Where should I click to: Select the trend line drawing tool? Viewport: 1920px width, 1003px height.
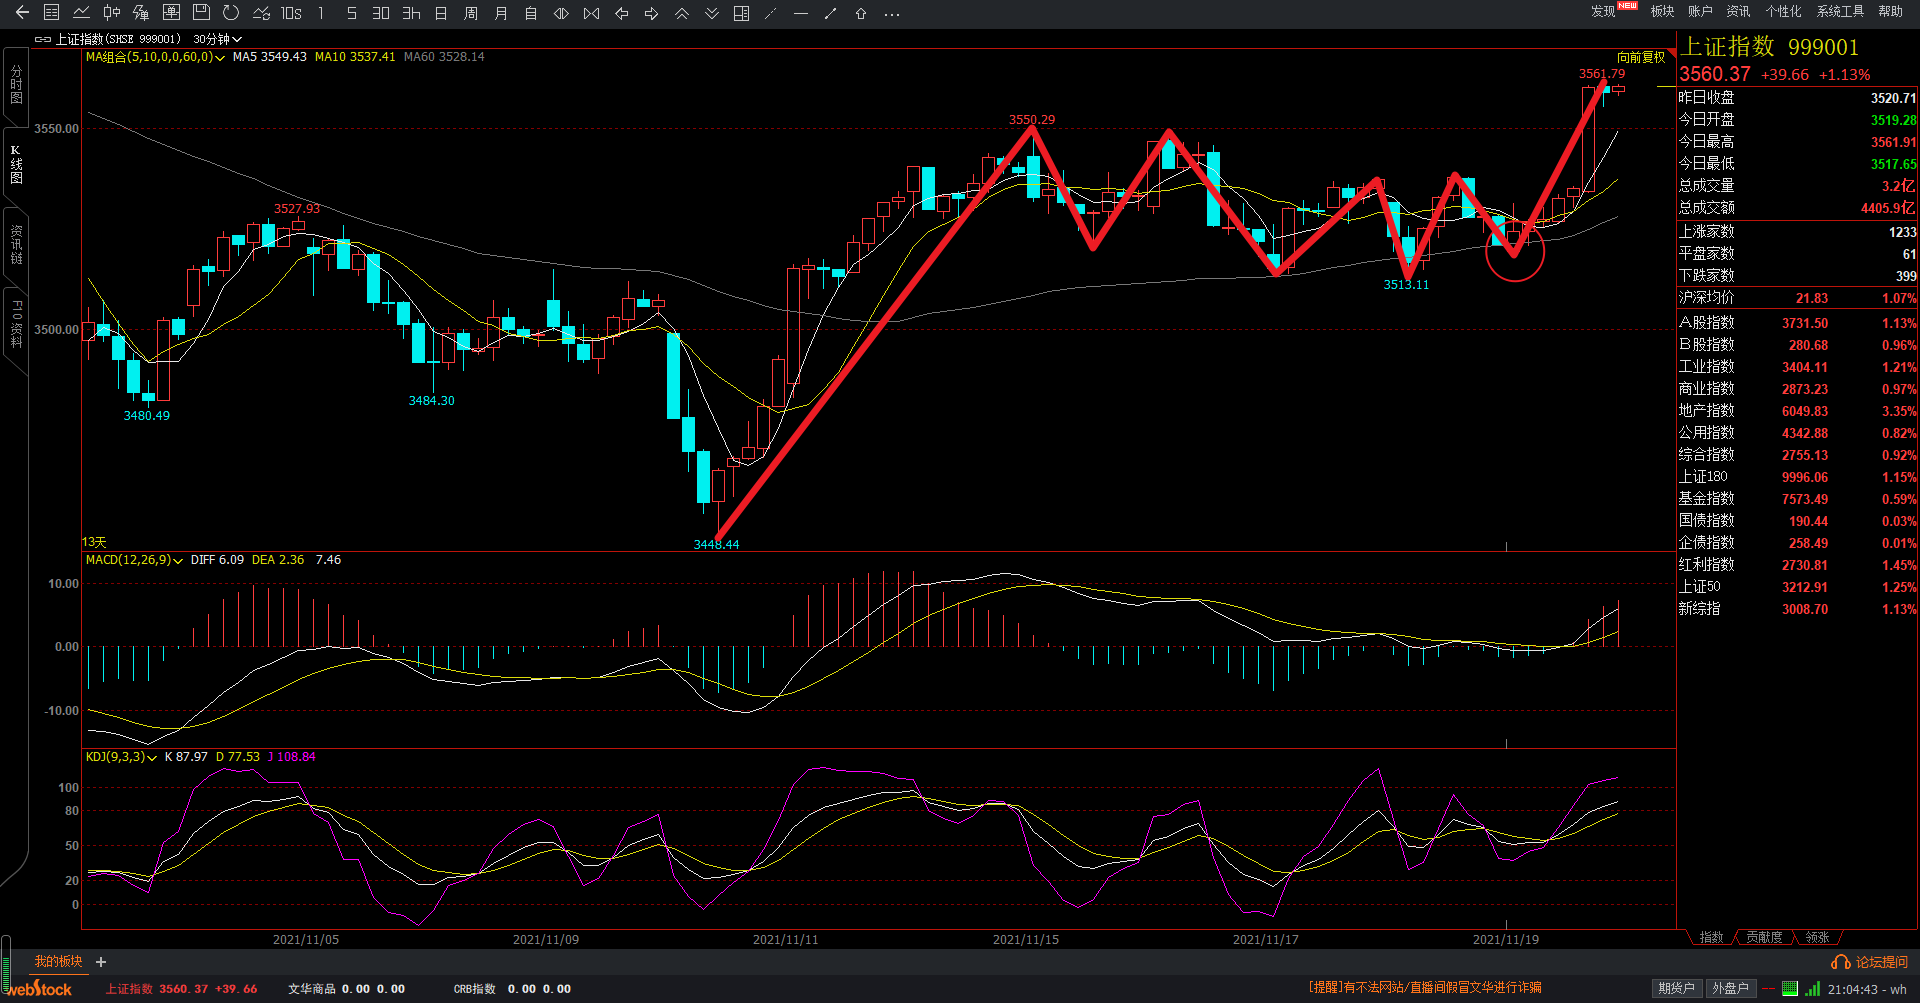[830, 13]
